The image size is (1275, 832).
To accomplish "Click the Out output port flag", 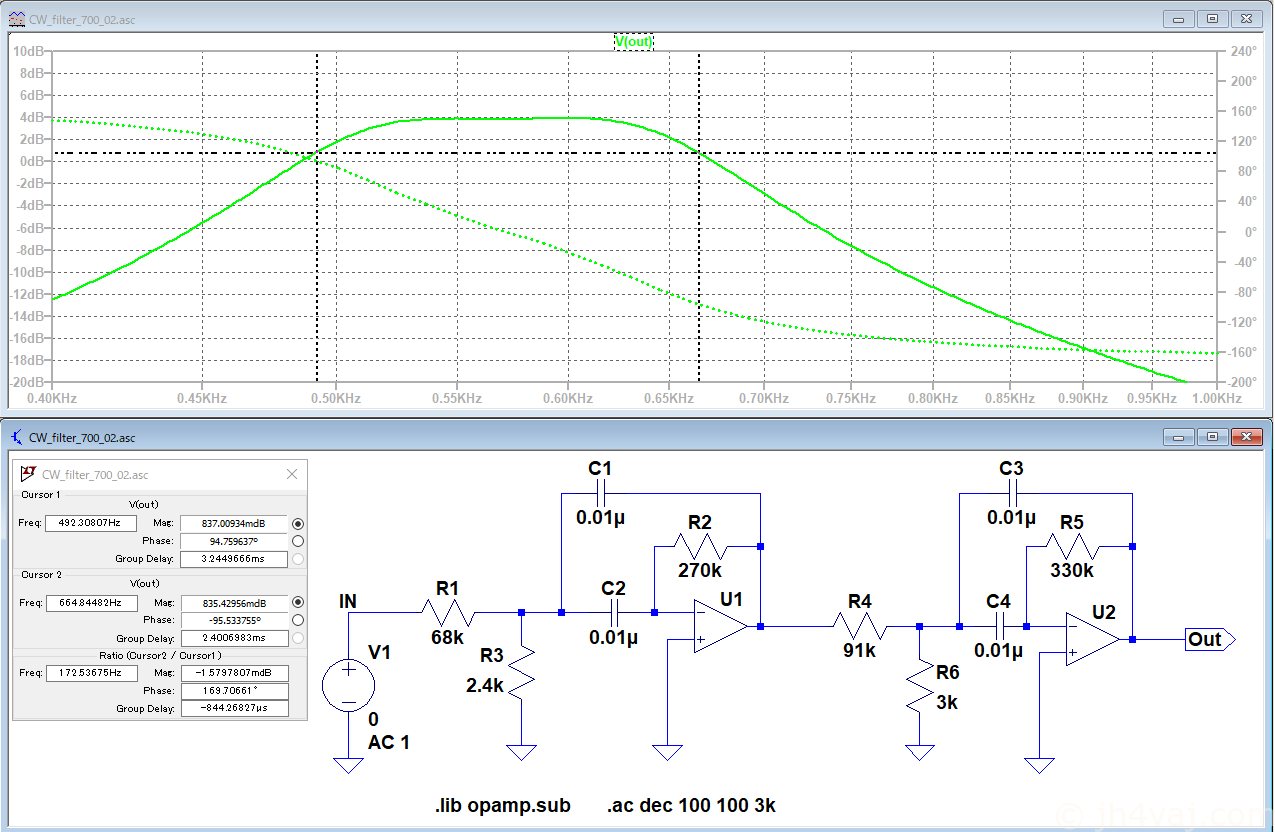I will [x=1211, y=639].
